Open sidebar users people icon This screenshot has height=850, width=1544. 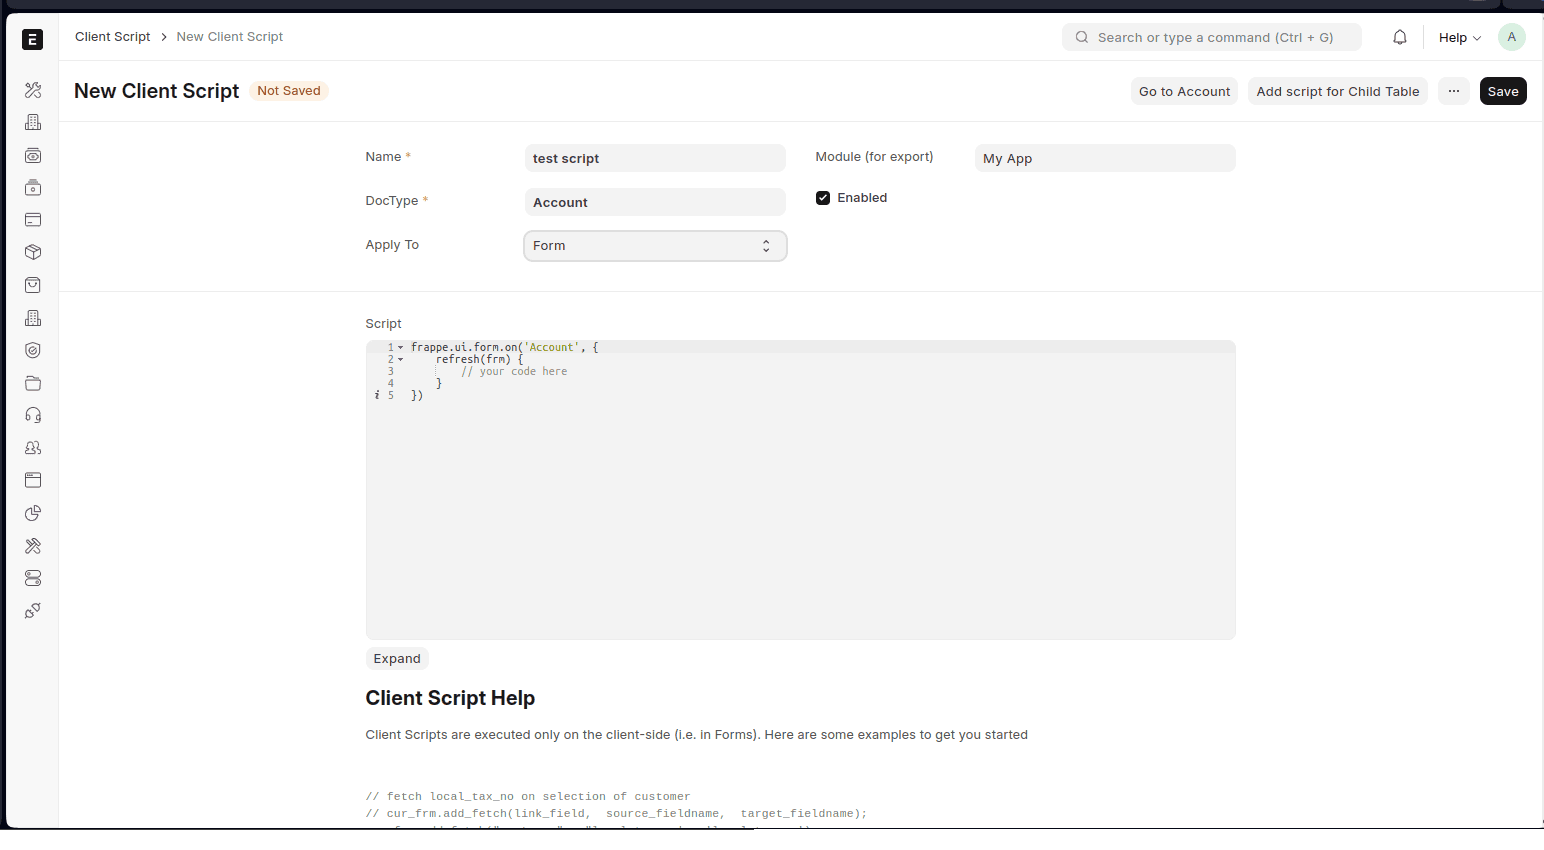pyautogui.click(x=33, y=448)
